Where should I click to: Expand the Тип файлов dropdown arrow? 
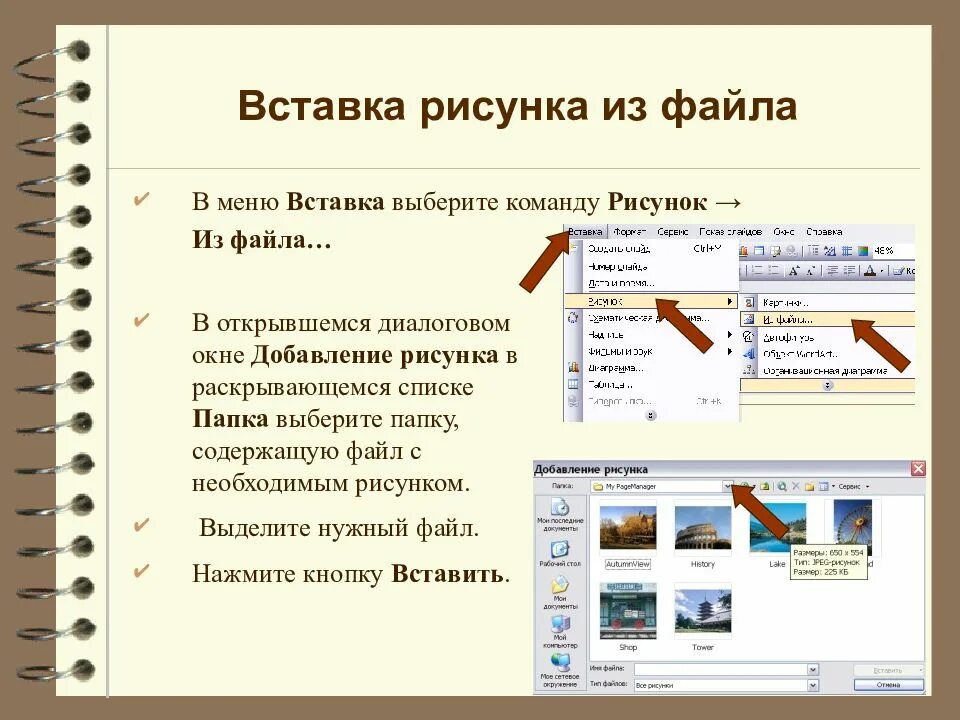pos(812,685)
